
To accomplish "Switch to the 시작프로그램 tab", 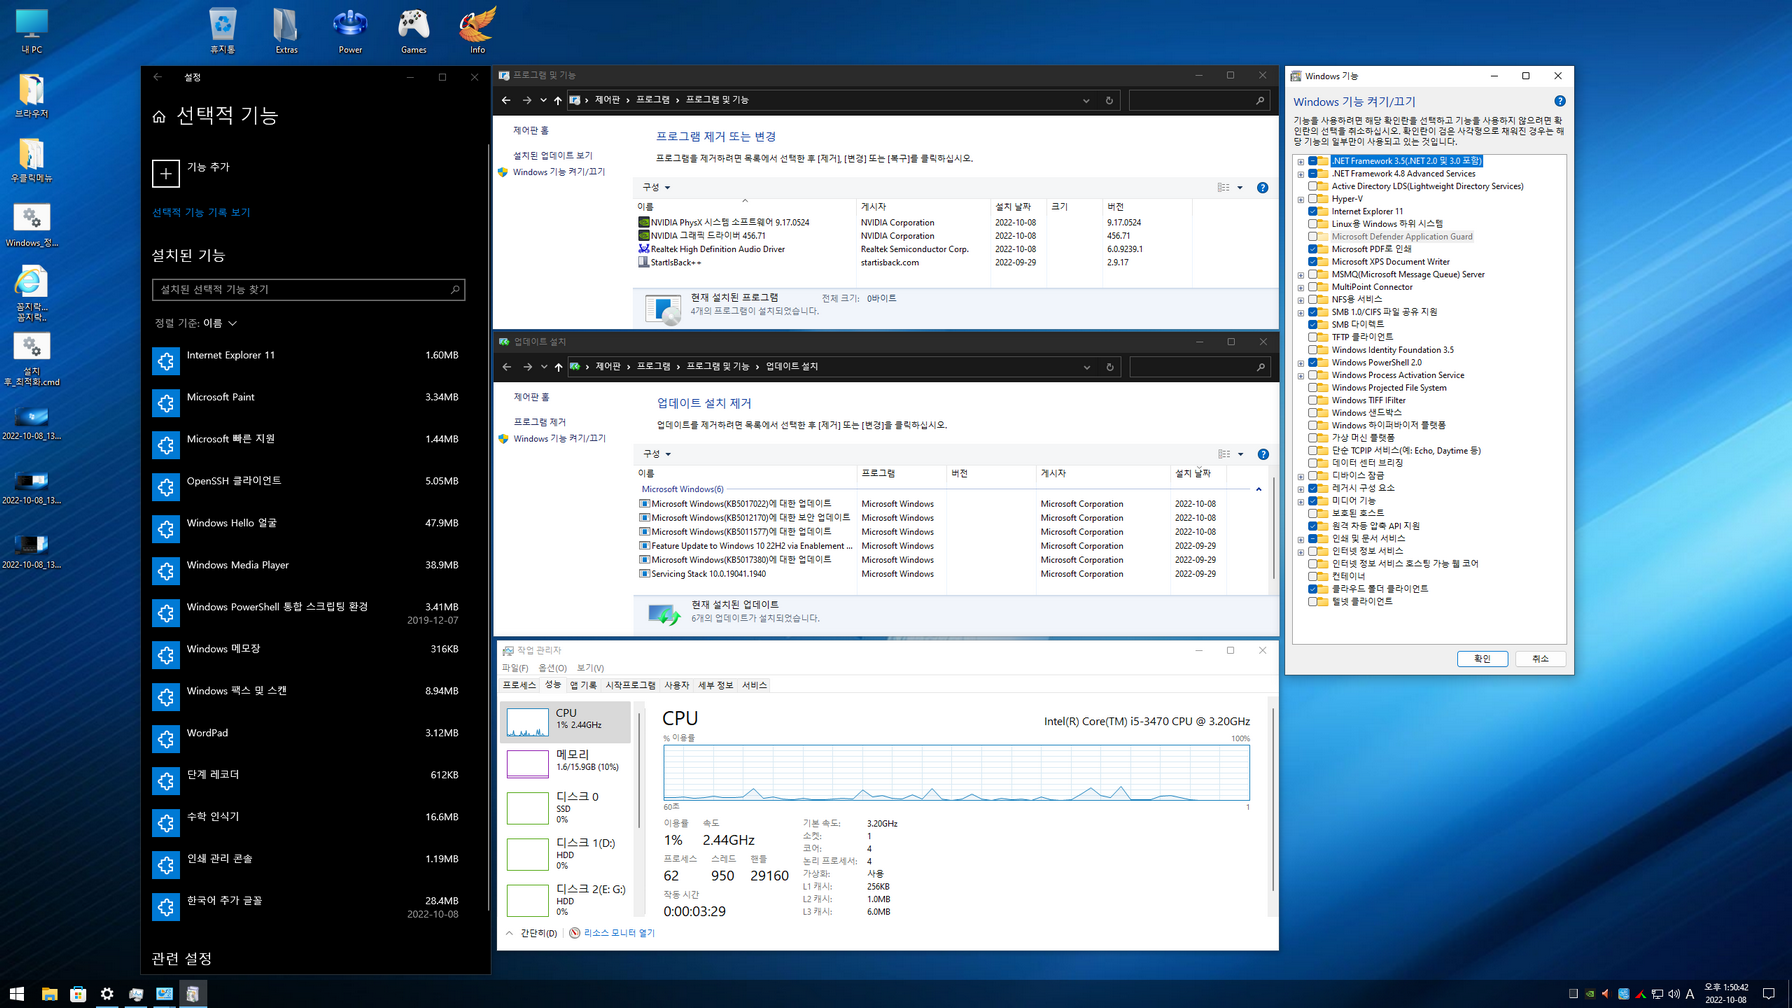I will tap(630, 685).
